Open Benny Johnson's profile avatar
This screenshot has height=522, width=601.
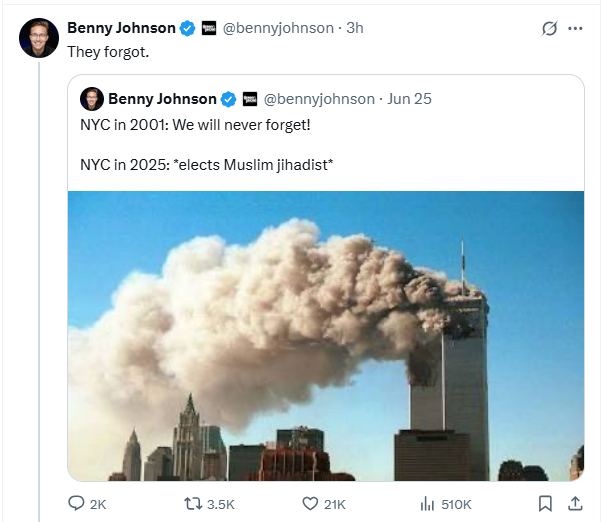pyautogui.click(x=38, y=37)
